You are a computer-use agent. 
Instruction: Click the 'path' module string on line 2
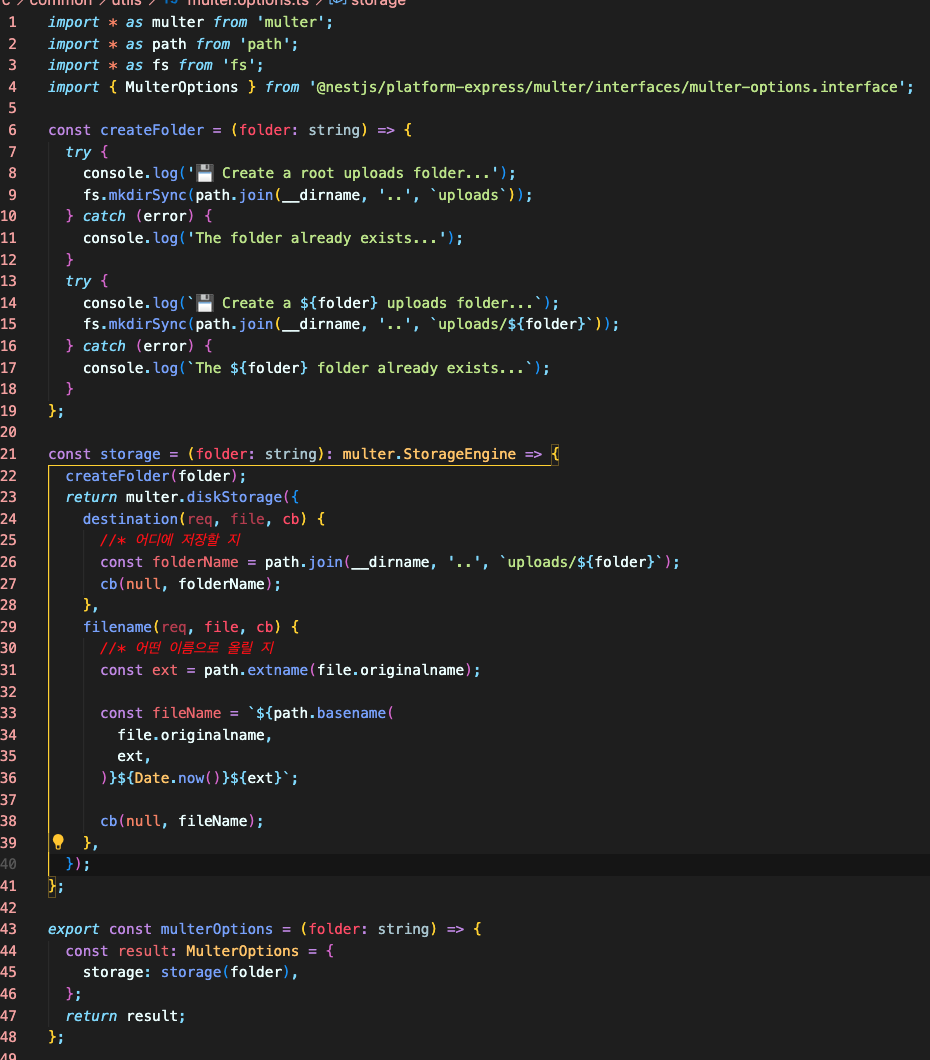coord(264,44)
